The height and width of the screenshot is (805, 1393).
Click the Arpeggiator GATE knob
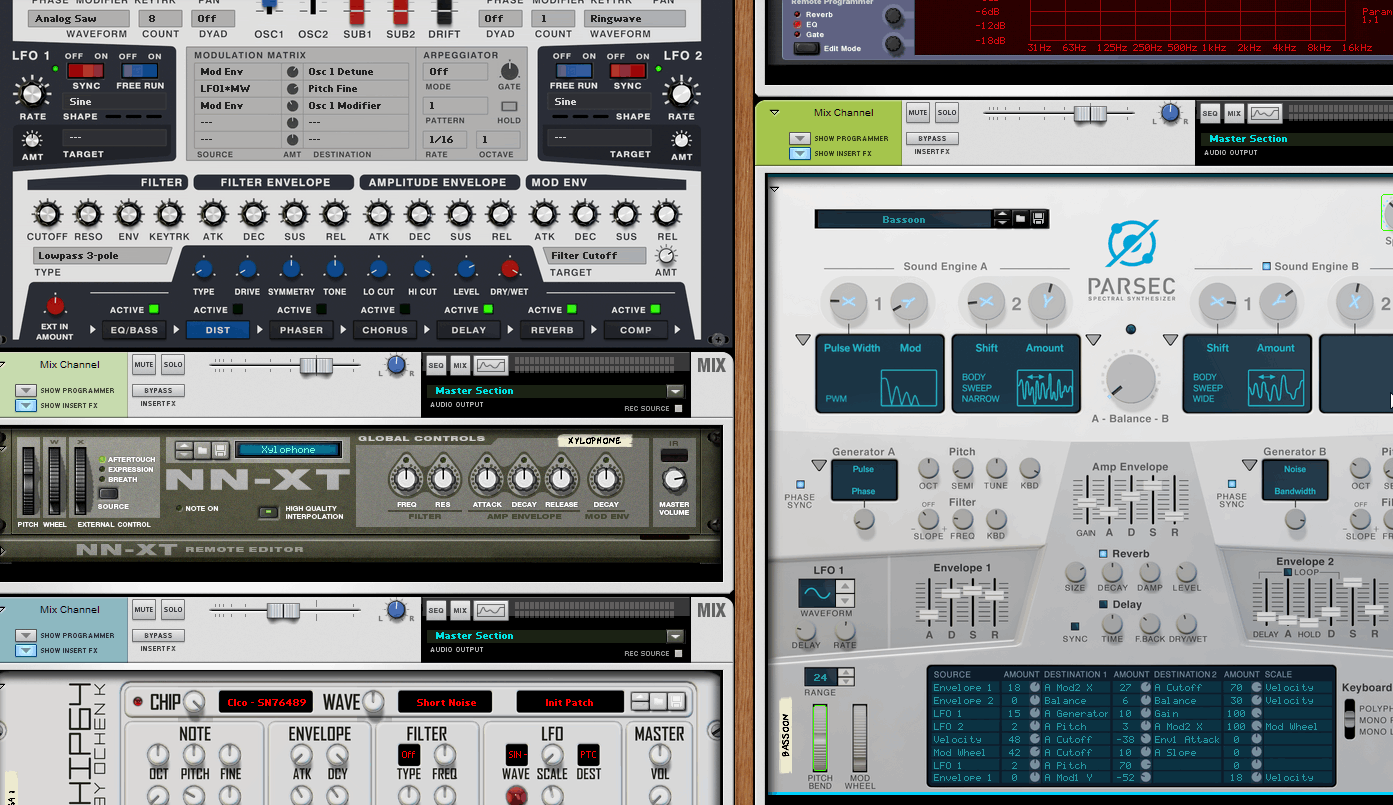point(510,71)
